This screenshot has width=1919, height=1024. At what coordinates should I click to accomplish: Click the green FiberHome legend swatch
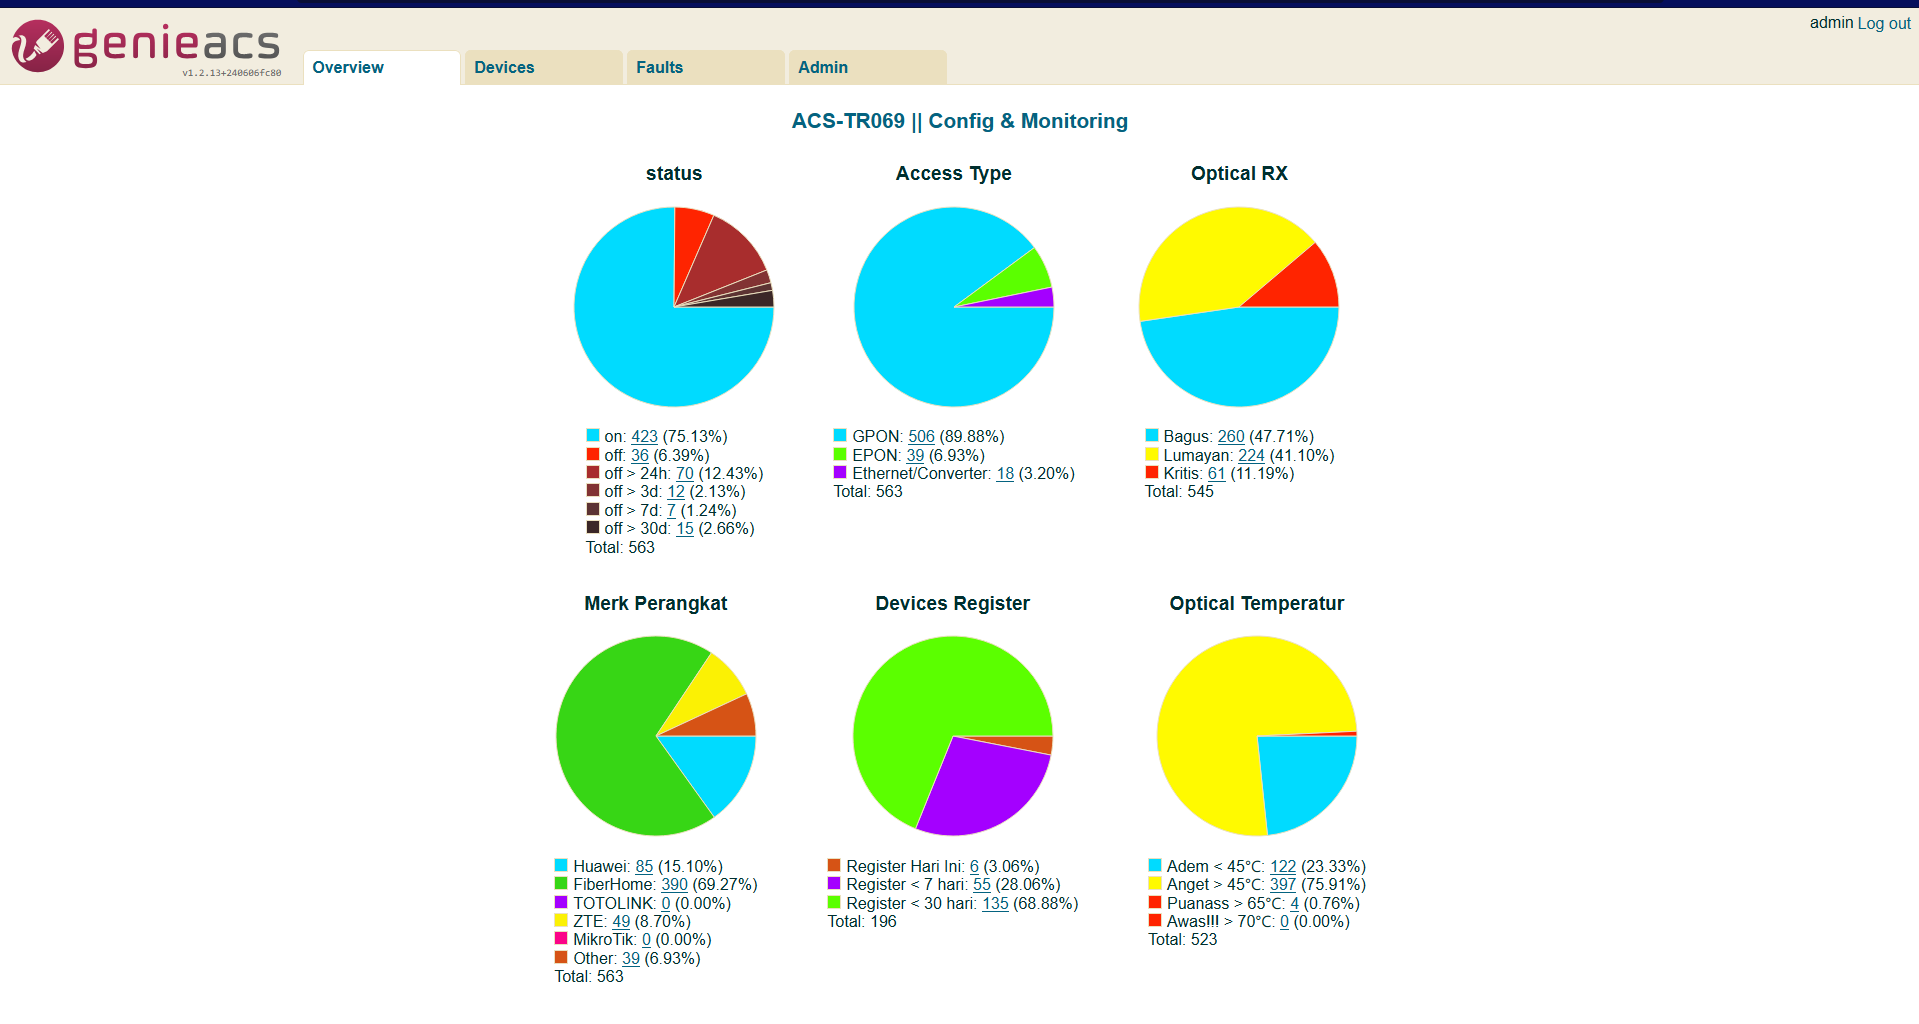pyautogui.click(x=561, y=884)
